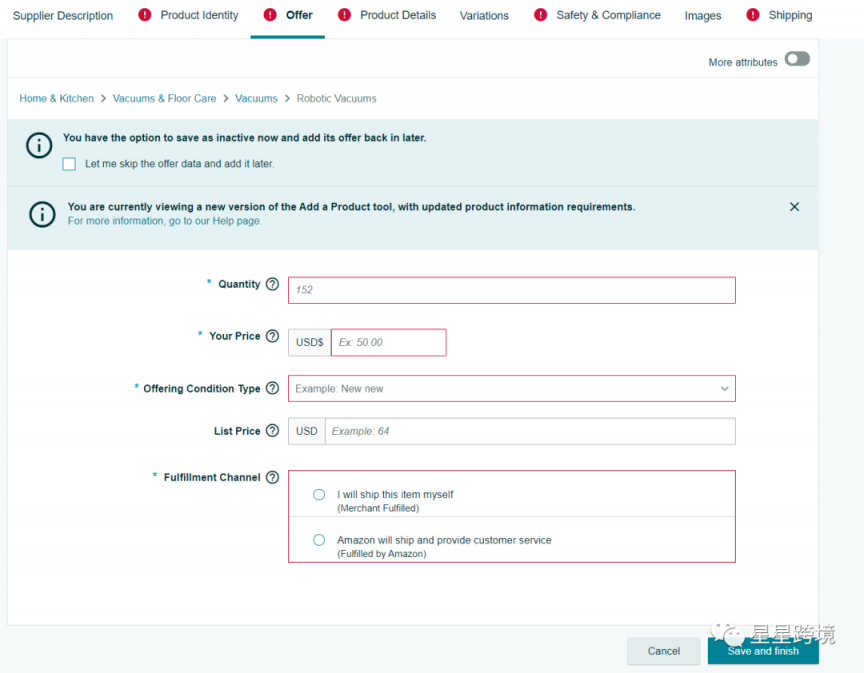The image size is (864, 673).
Task: Switch to the Product Identity tab
Action: pos(199,15)
